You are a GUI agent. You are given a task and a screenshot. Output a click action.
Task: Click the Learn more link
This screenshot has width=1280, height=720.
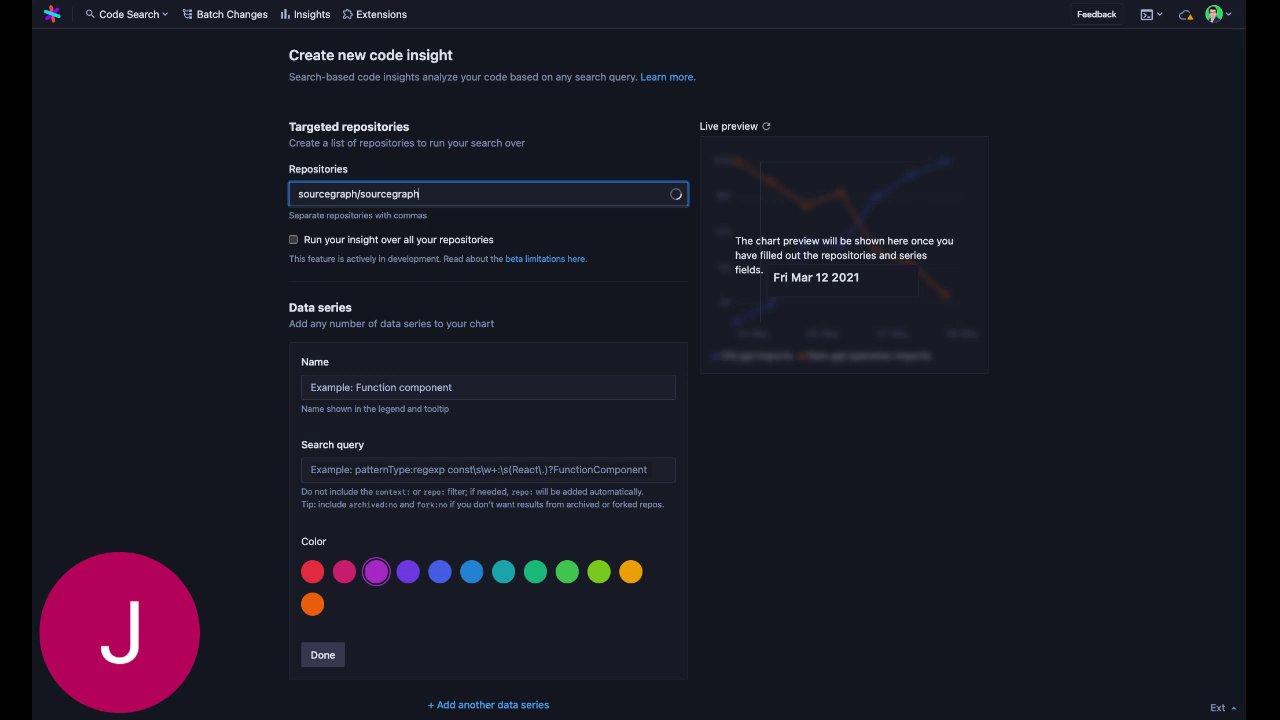pyautogui.click(x=667, y=77)
